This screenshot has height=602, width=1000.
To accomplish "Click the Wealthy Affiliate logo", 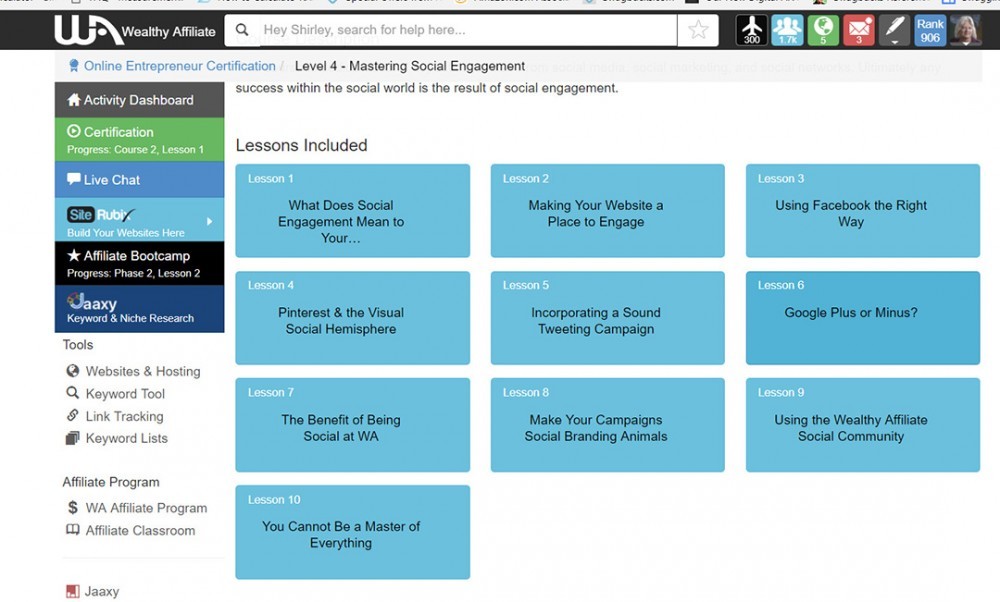I will coord(135,30).
